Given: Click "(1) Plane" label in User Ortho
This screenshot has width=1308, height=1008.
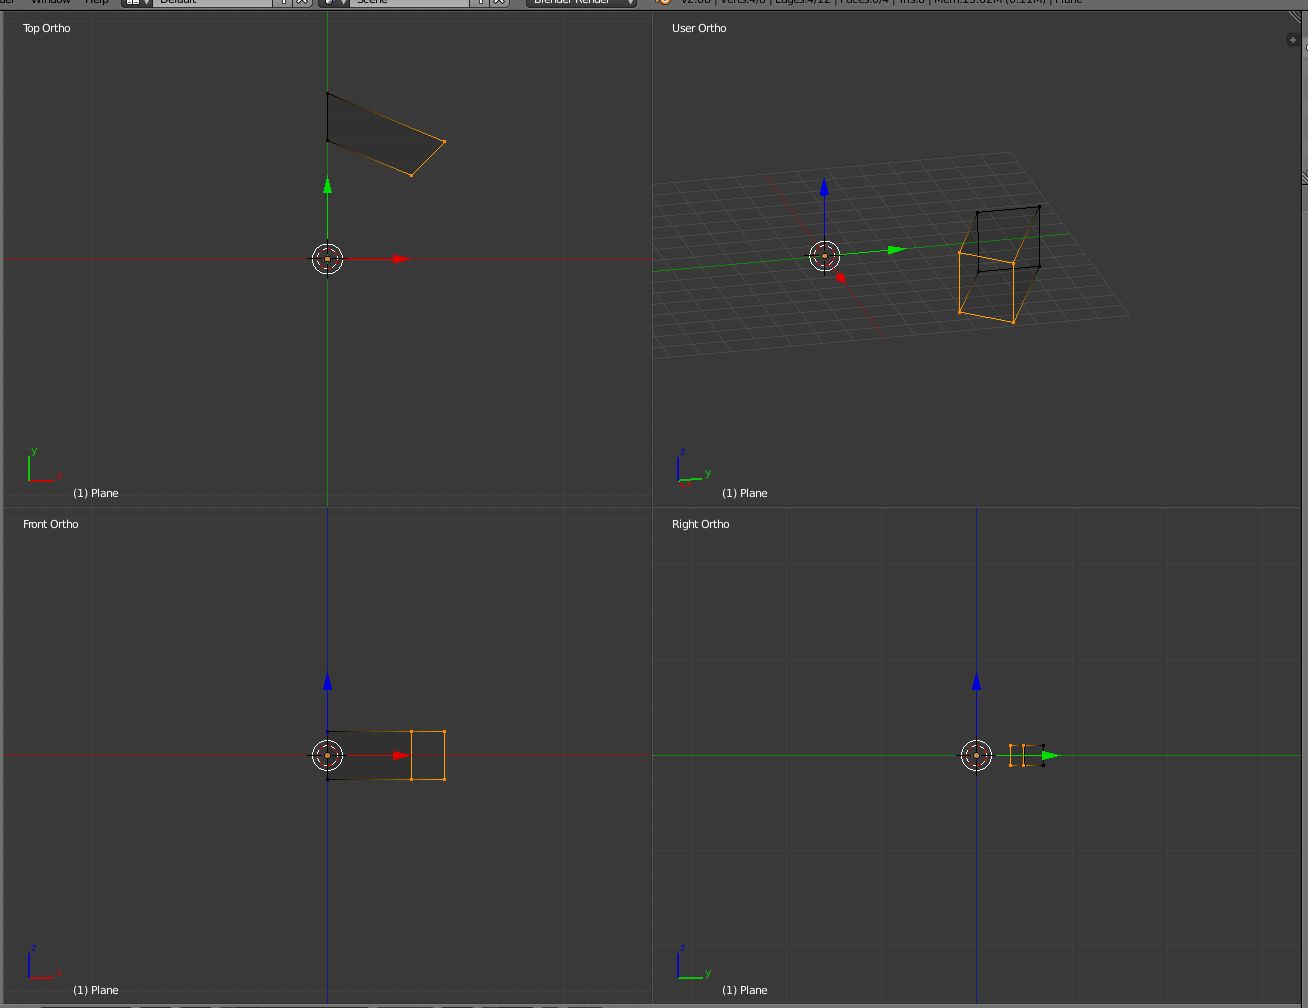Looking at the screenshot, I should (745, 493).
